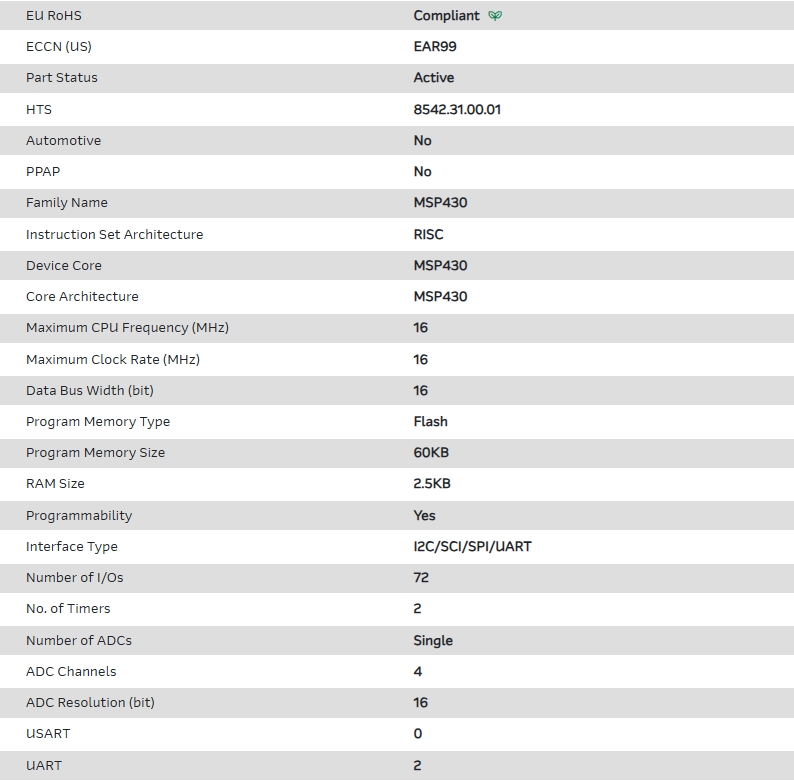Screen dimensions: 794x782
Task: Select the EAR99 ECCN value
Action: [435, 46]
